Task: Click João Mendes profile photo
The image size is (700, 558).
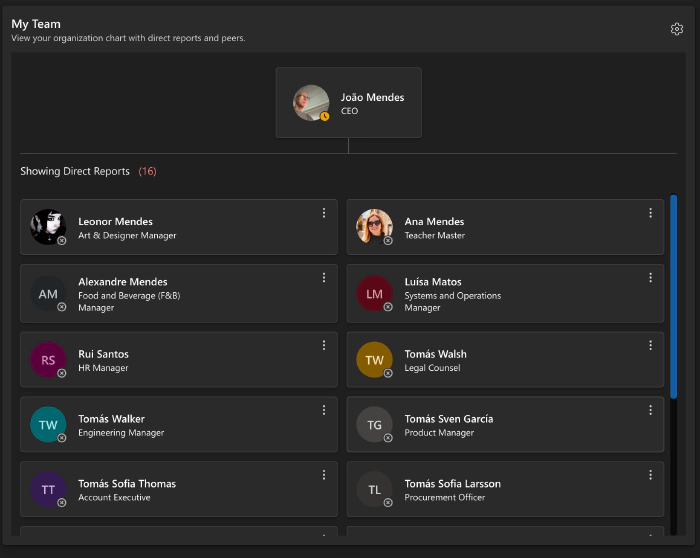Action: coord(311,102)
